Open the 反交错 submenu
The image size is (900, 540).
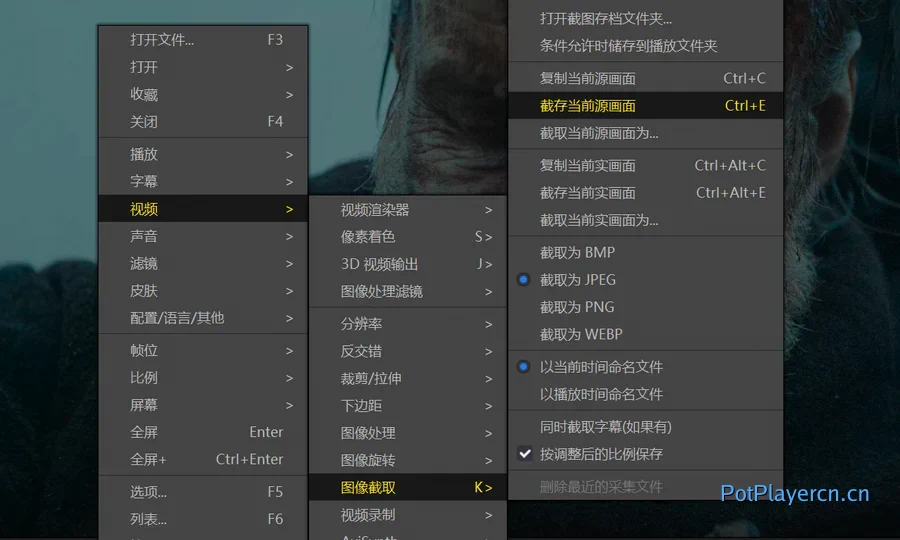click(x=408, y=351)
